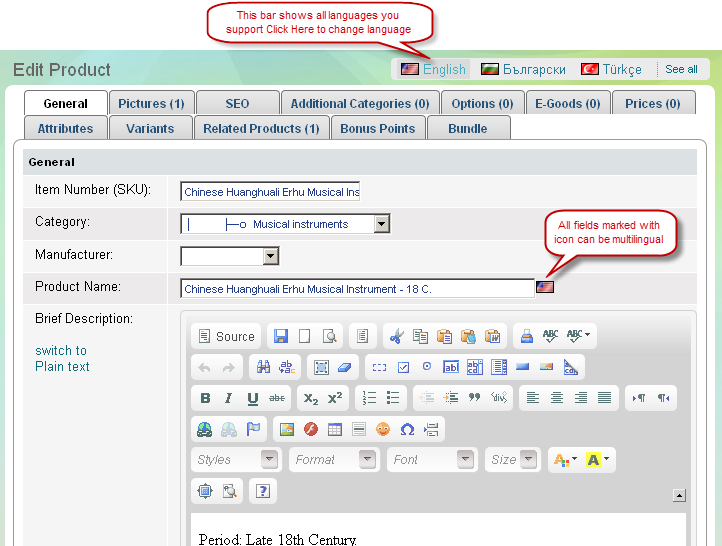This screenshot has height=546, width=722.
Task: Open the Bonus Points tab
Action: tap(377, 128)
